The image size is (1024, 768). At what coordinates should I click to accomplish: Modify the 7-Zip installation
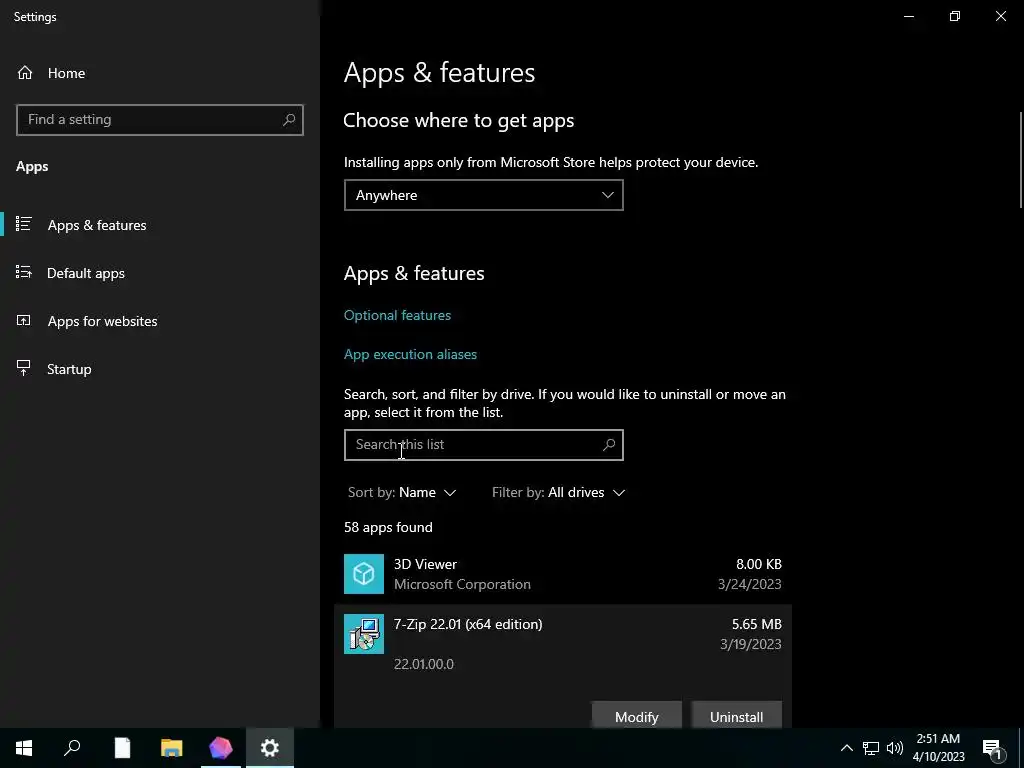point(637,716)
